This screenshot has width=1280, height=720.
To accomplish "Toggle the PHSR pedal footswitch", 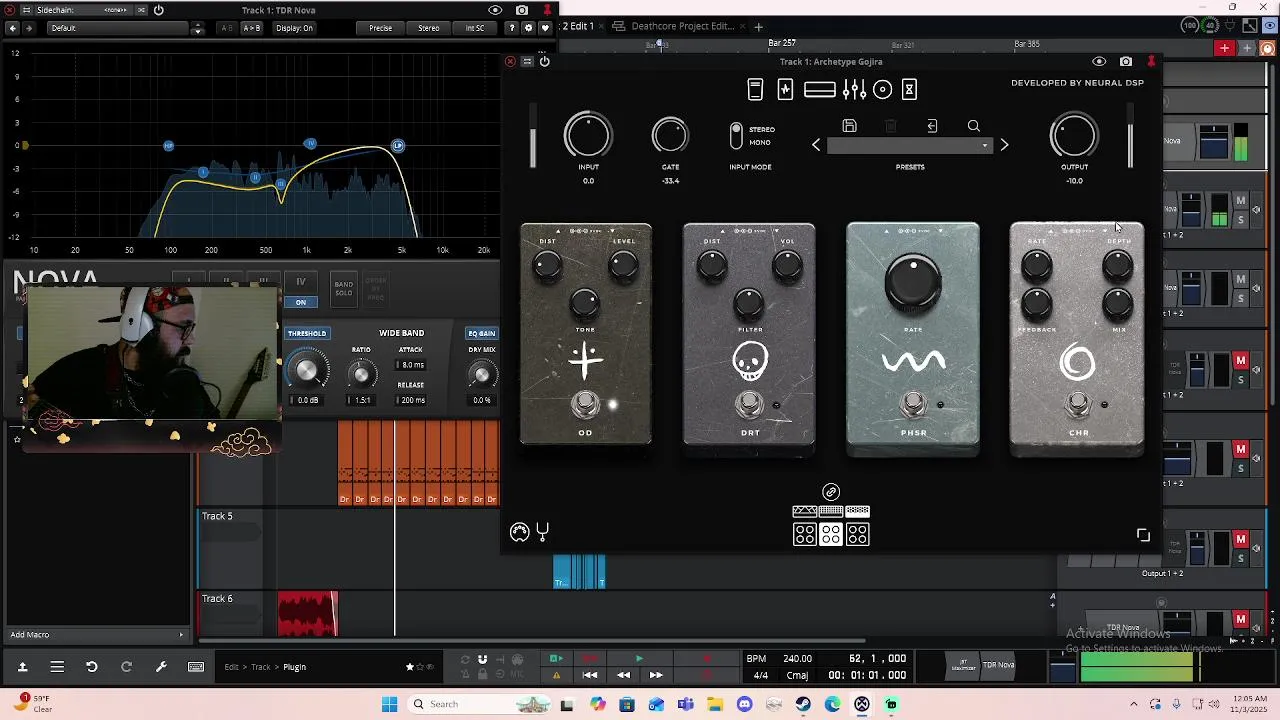I will (x=913, y=404).
